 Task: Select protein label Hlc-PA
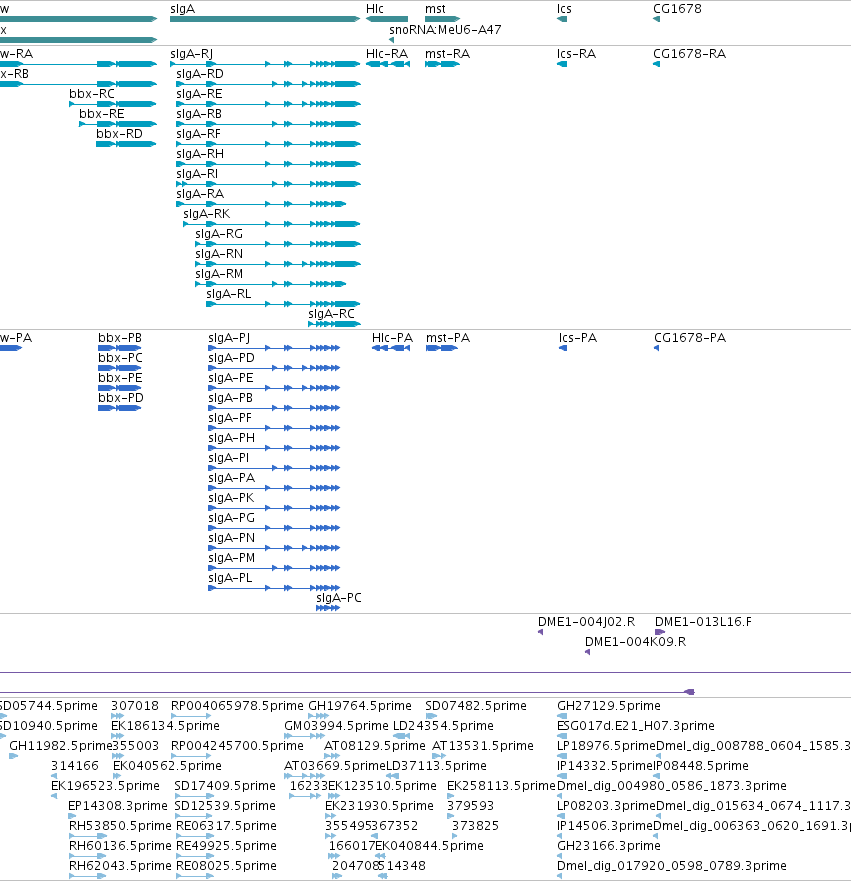pyautogui.click(x=392, y=338)
